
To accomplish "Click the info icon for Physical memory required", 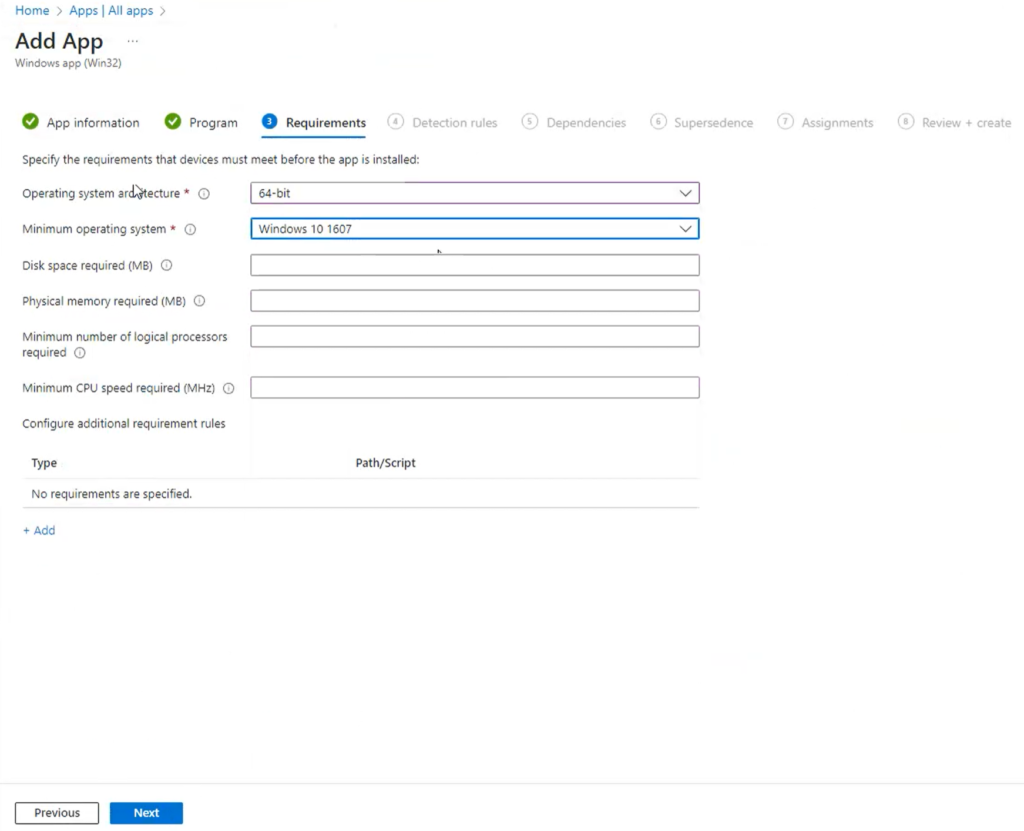I will [199, 301].
